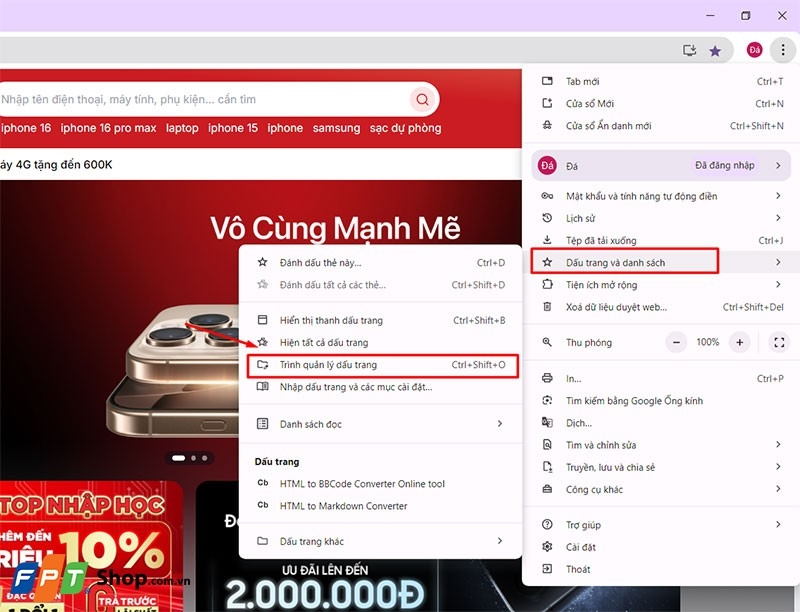Image resolution: width=800 pixels, height=612 pixels.
Task: Click the trash icon for Xoá dữ liệu duyệt web
Action: (x=547, y=307)
